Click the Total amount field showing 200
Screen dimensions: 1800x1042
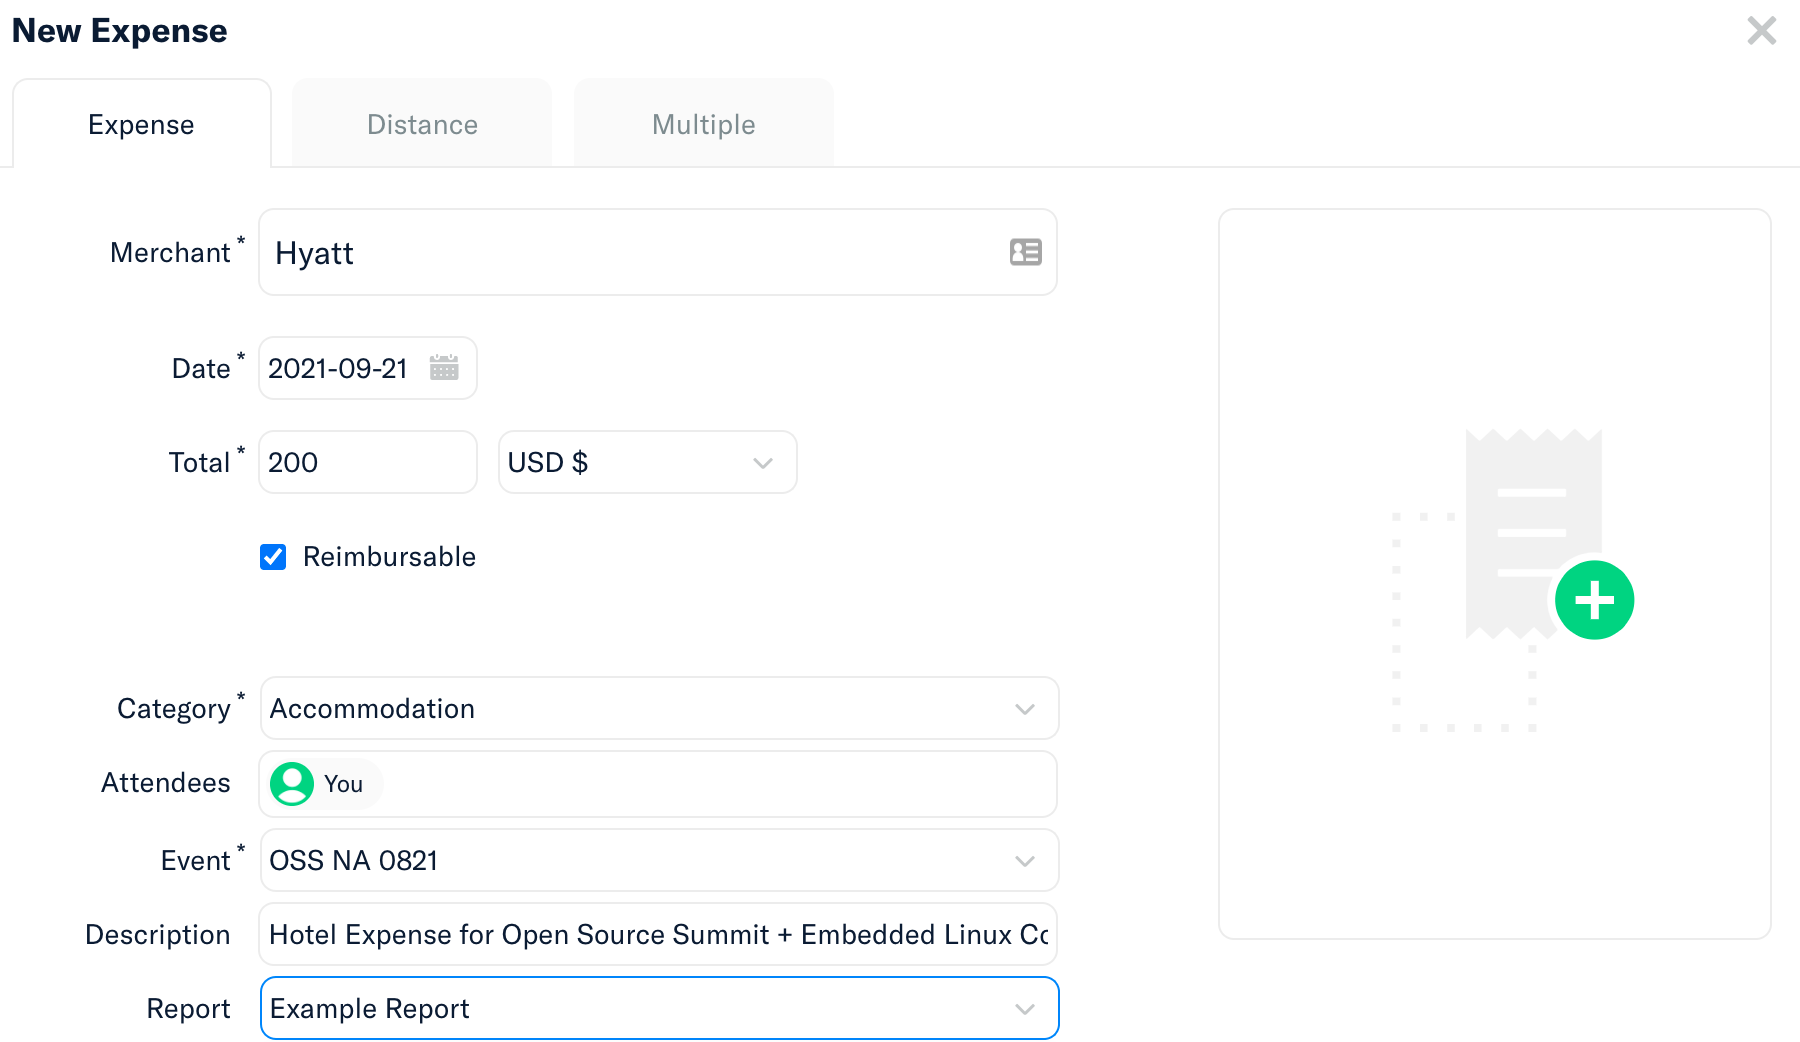366,462
